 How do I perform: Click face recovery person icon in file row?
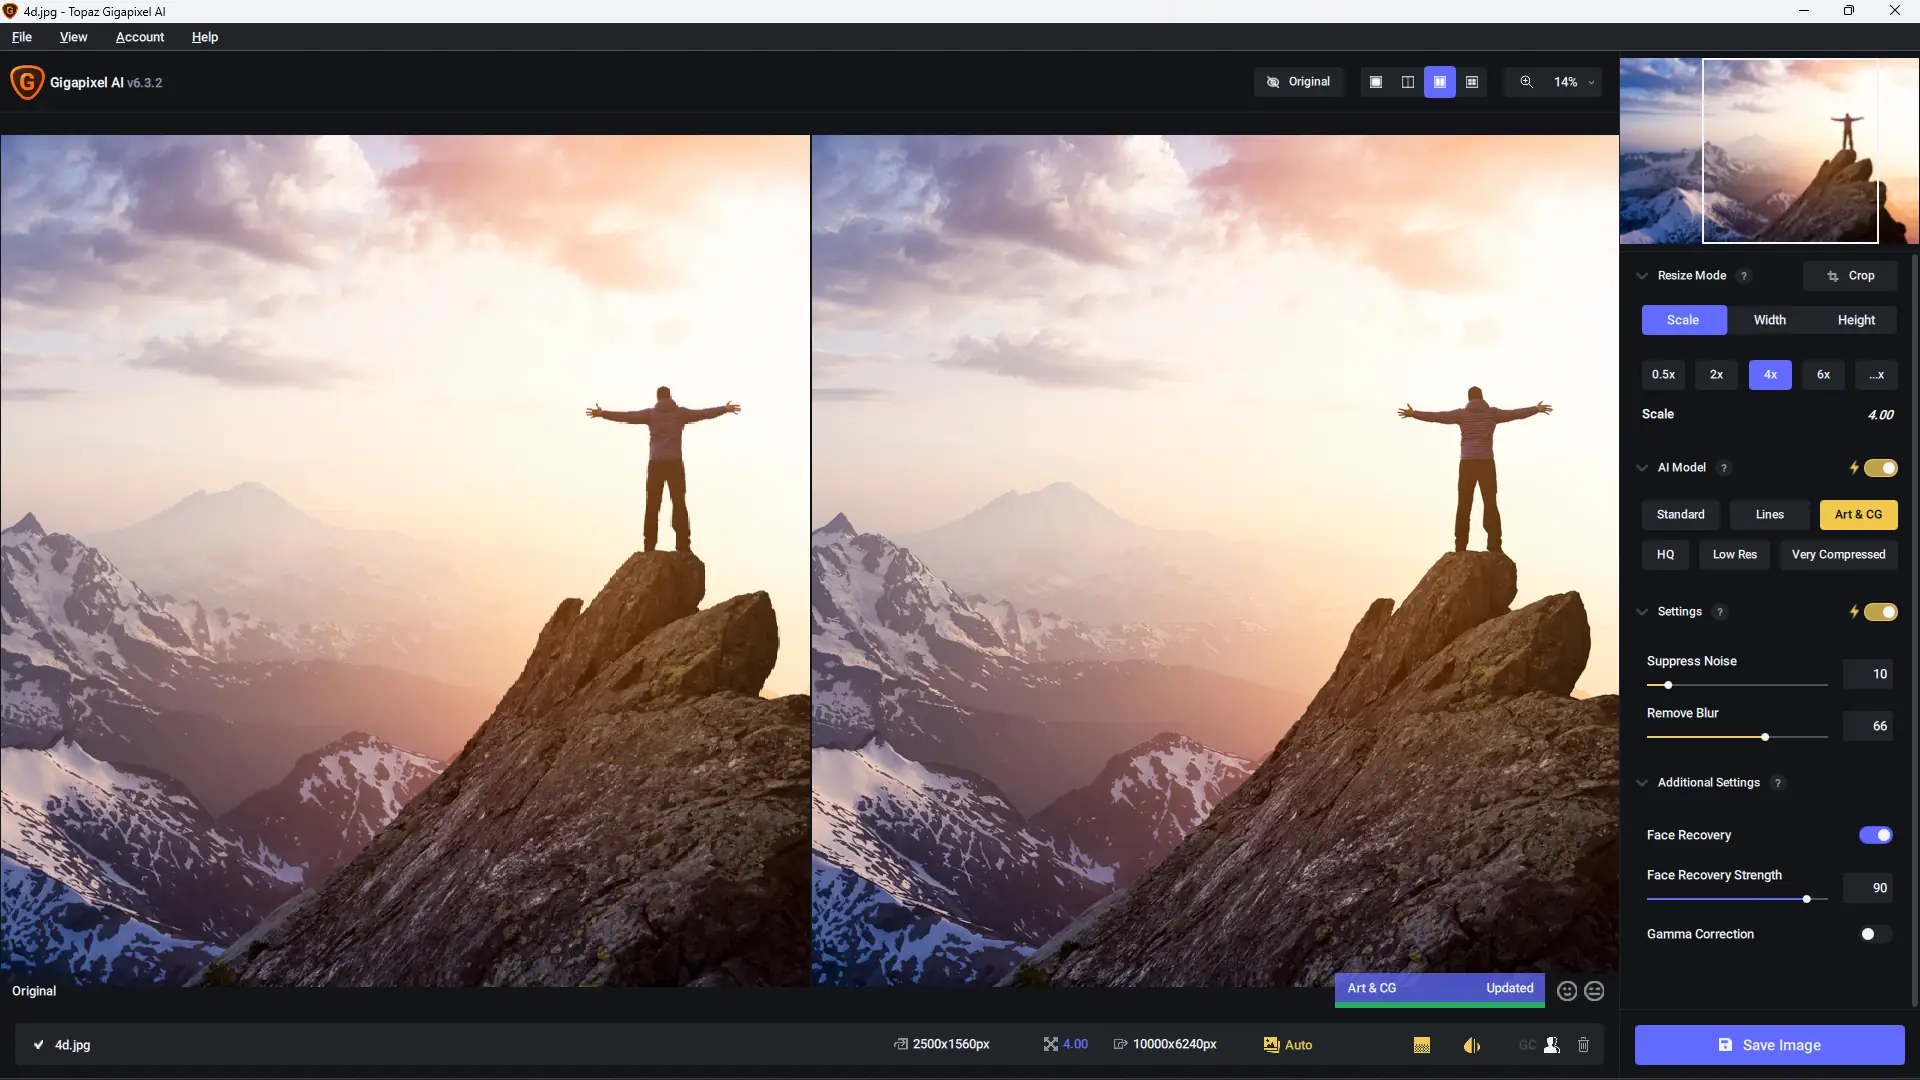tap(1552, 1044)
